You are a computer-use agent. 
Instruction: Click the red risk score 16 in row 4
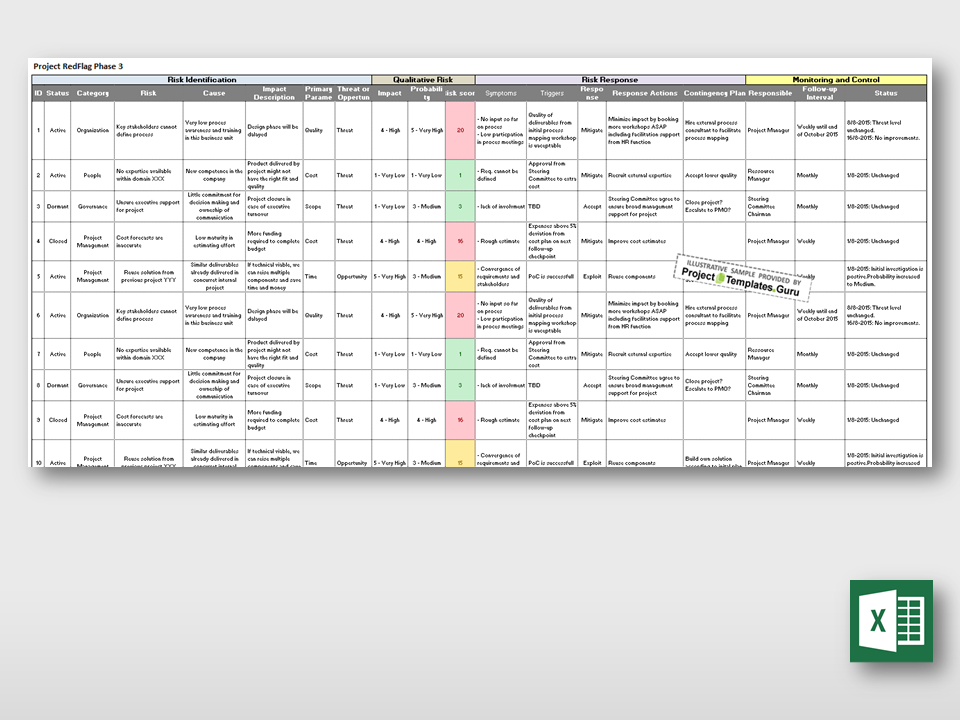[460, 241]
